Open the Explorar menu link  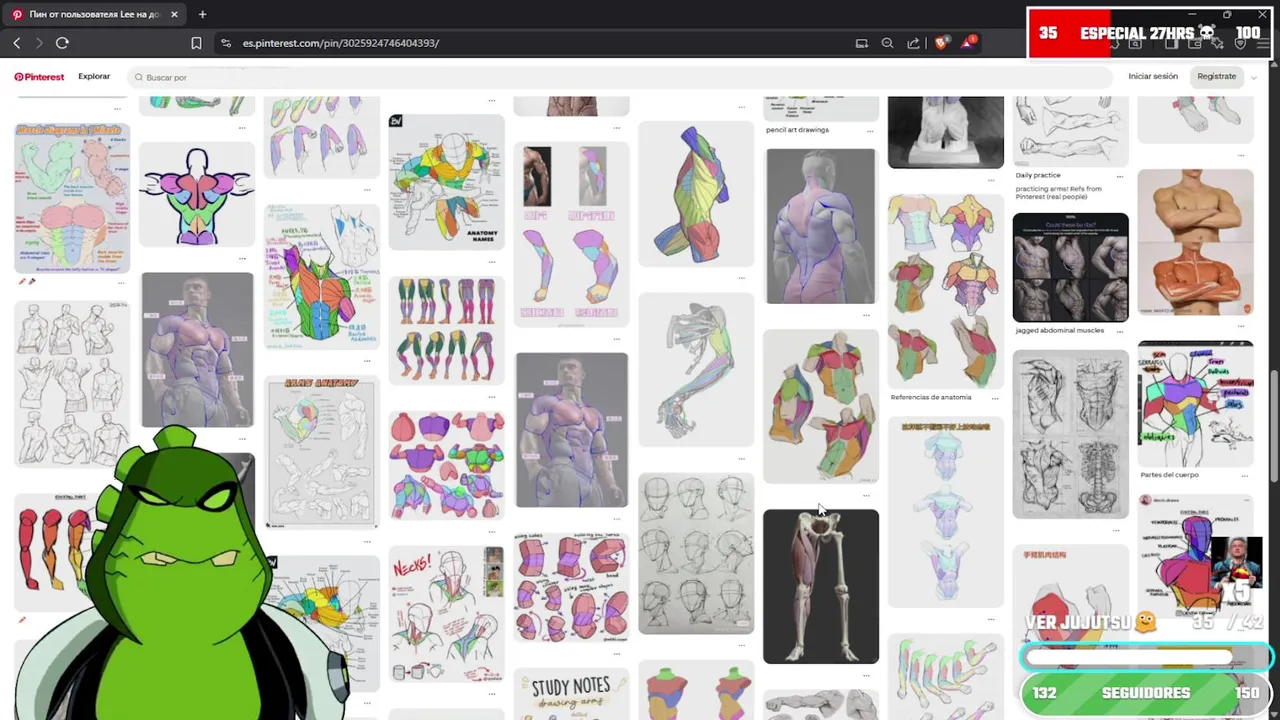94,76
